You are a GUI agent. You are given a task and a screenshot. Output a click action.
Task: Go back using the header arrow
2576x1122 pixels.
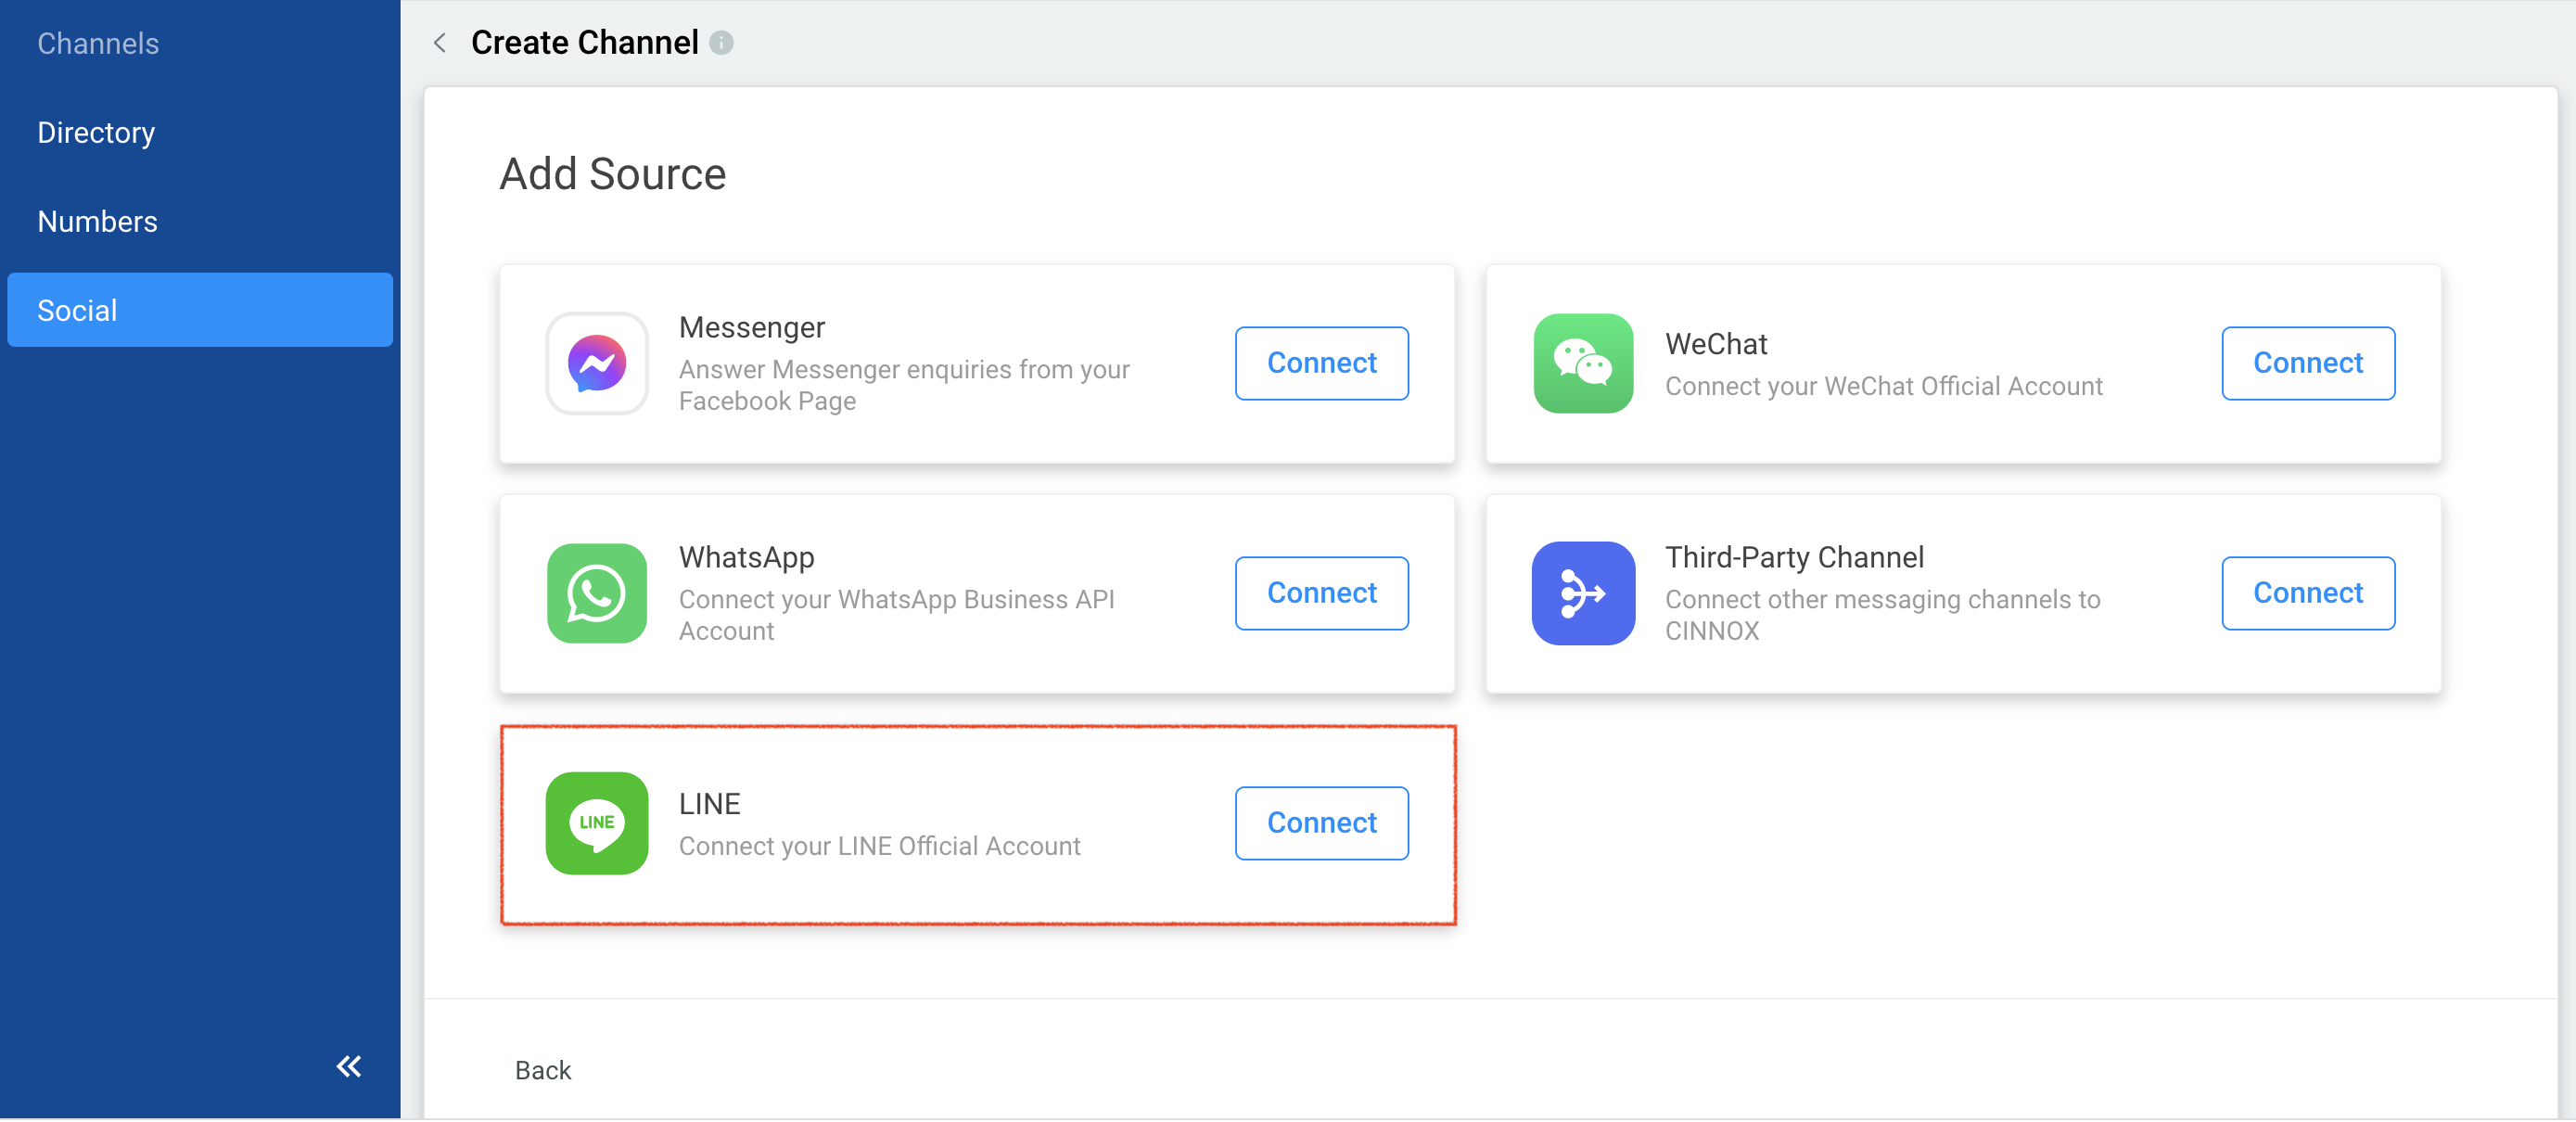pos(439,43)
